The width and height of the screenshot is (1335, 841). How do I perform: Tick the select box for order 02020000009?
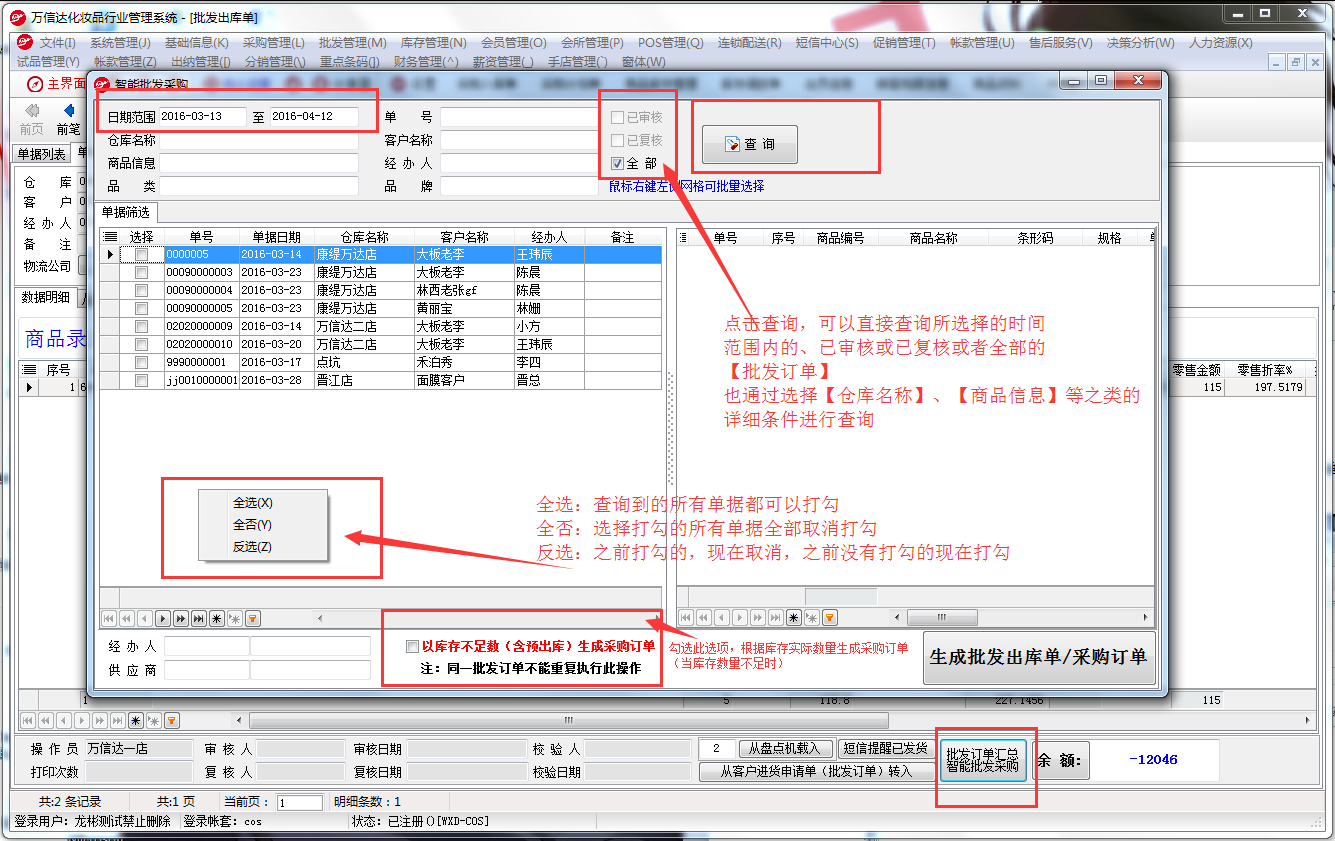141,327
